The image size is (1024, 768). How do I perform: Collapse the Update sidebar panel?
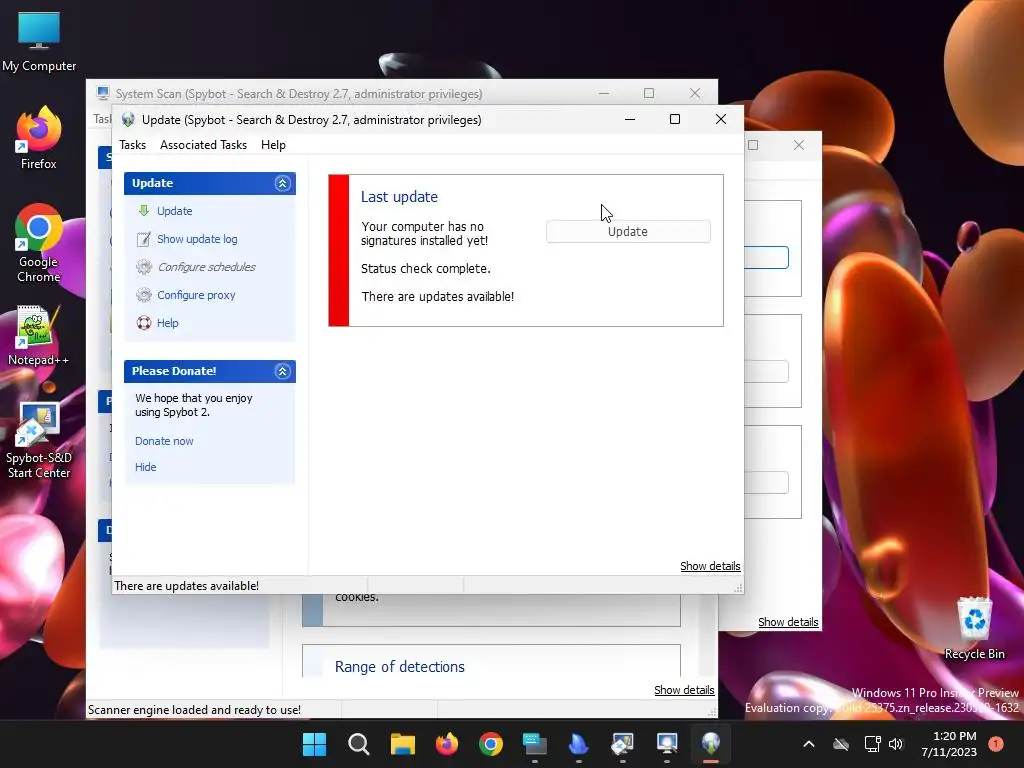[282, 184]
